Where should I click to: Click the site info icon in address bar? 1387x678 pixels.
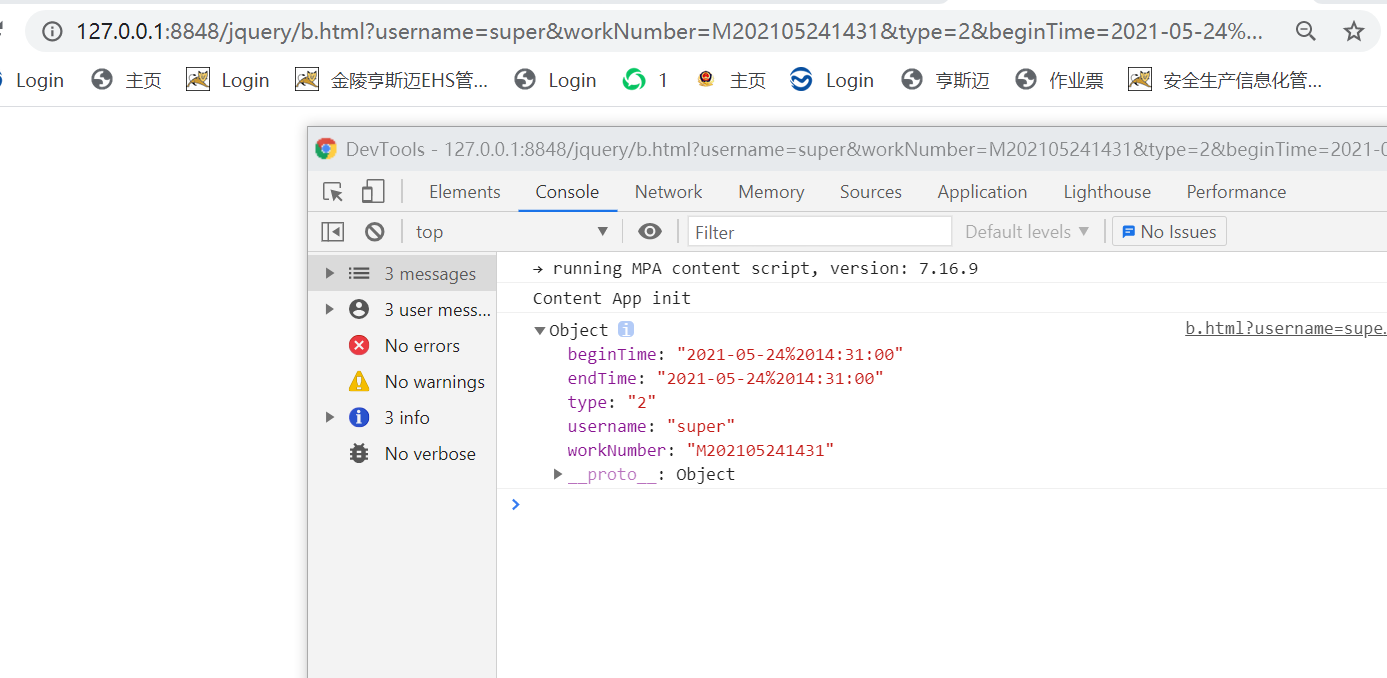coord(52,31)
